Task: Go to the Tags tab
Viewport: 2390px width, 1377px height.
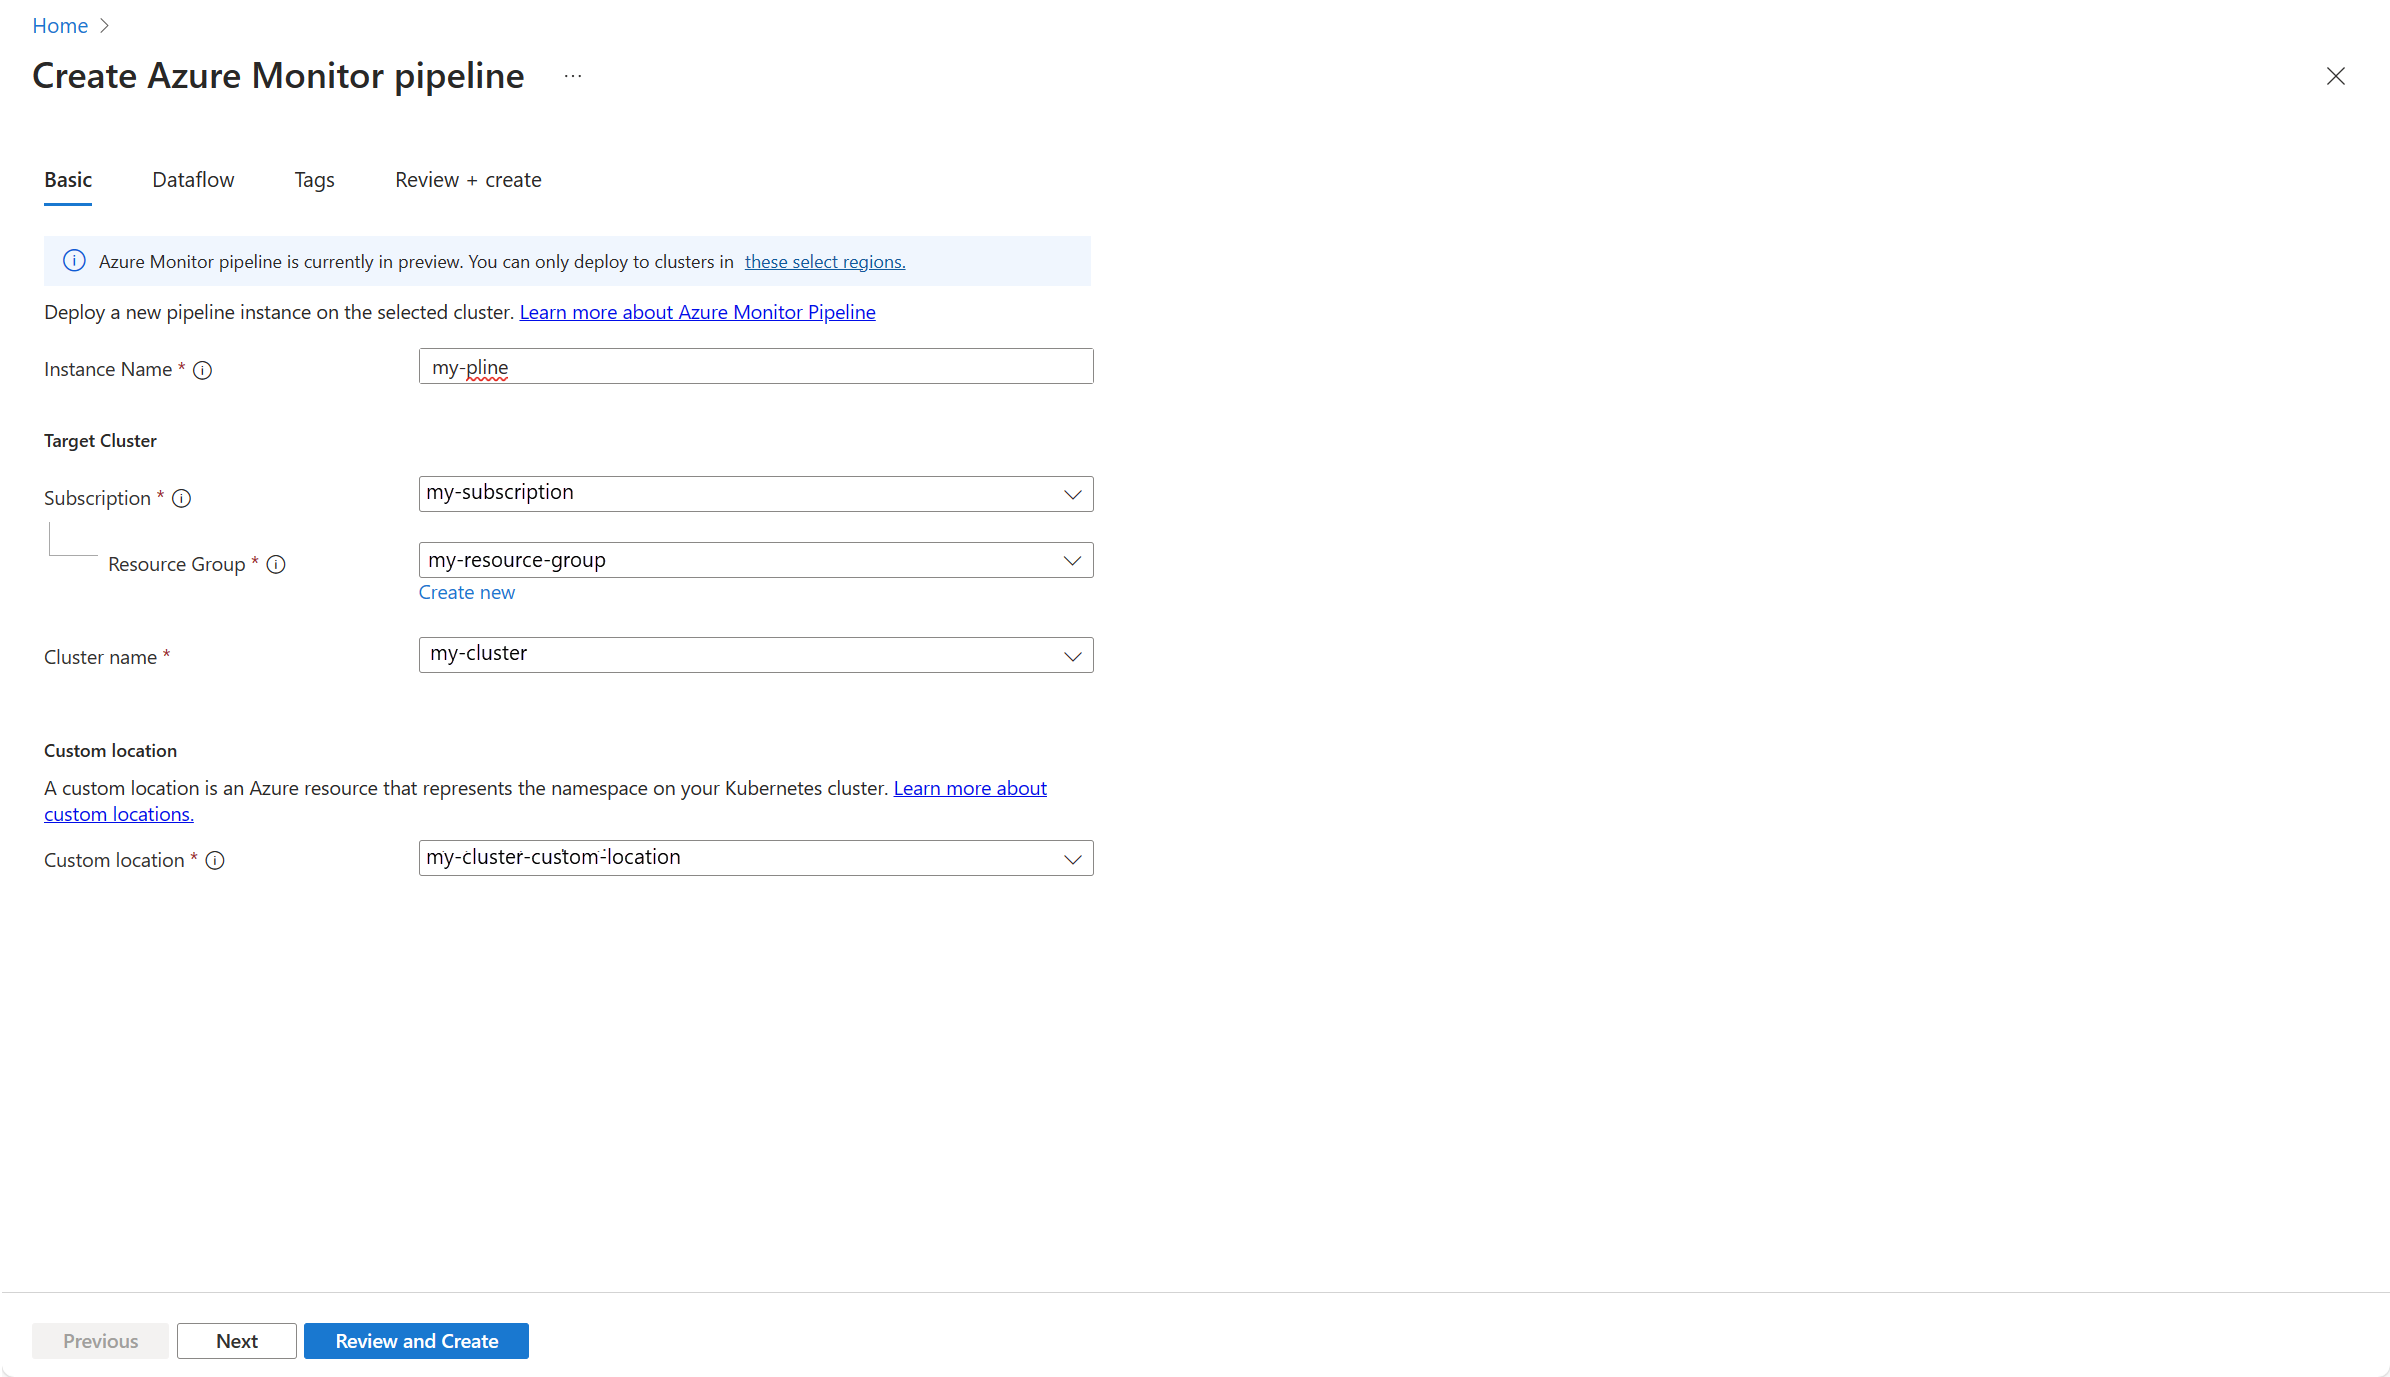Action: (x=314, y=180)
